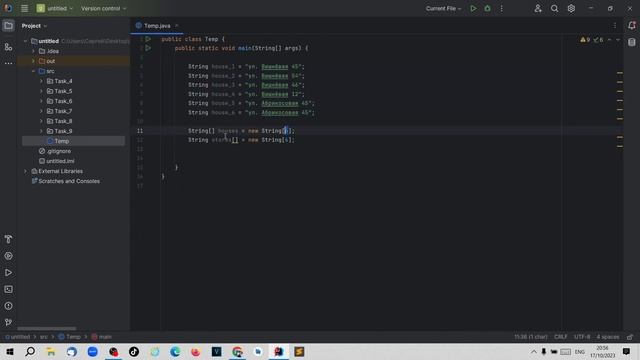This screenshot has width=640, height=360.
Task: Open the Project view dropdown
Action: tap(34, 26)
